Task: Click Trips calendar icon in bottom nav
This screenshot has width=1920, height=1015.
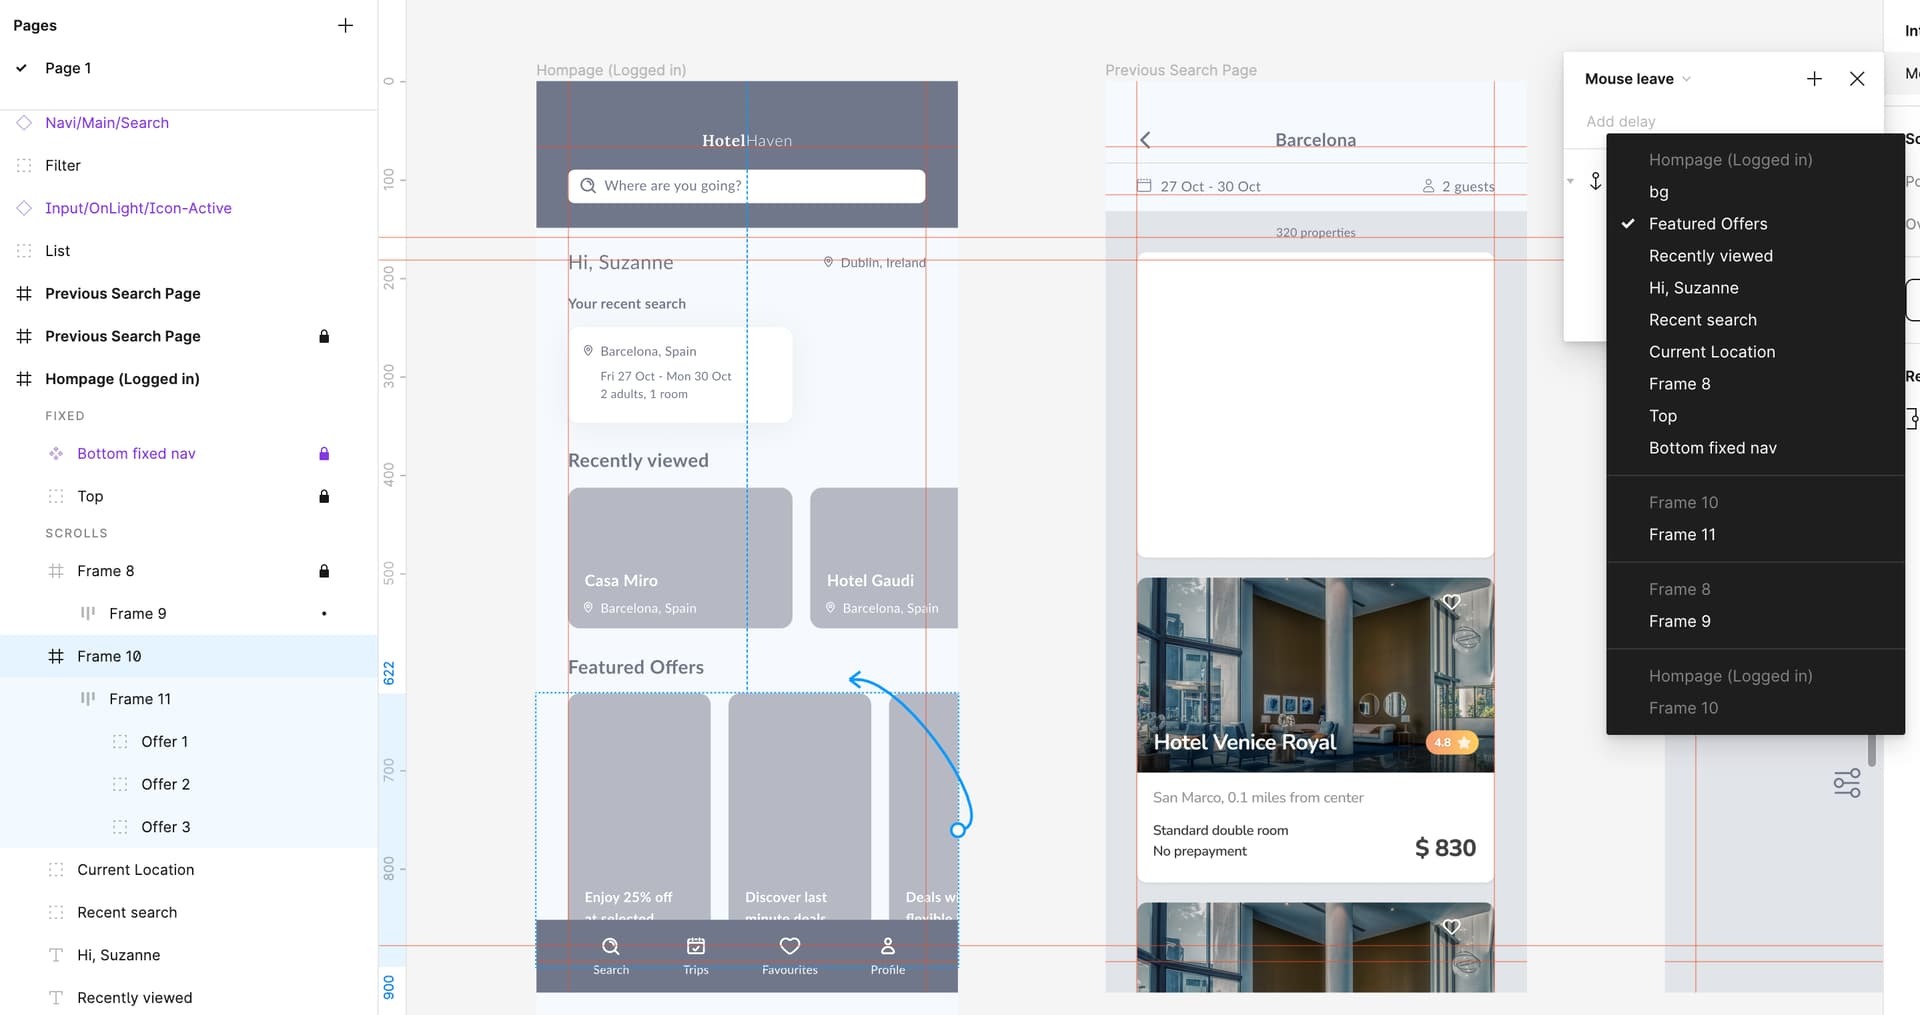Action: pyautogui.click(x=696, y=946)
